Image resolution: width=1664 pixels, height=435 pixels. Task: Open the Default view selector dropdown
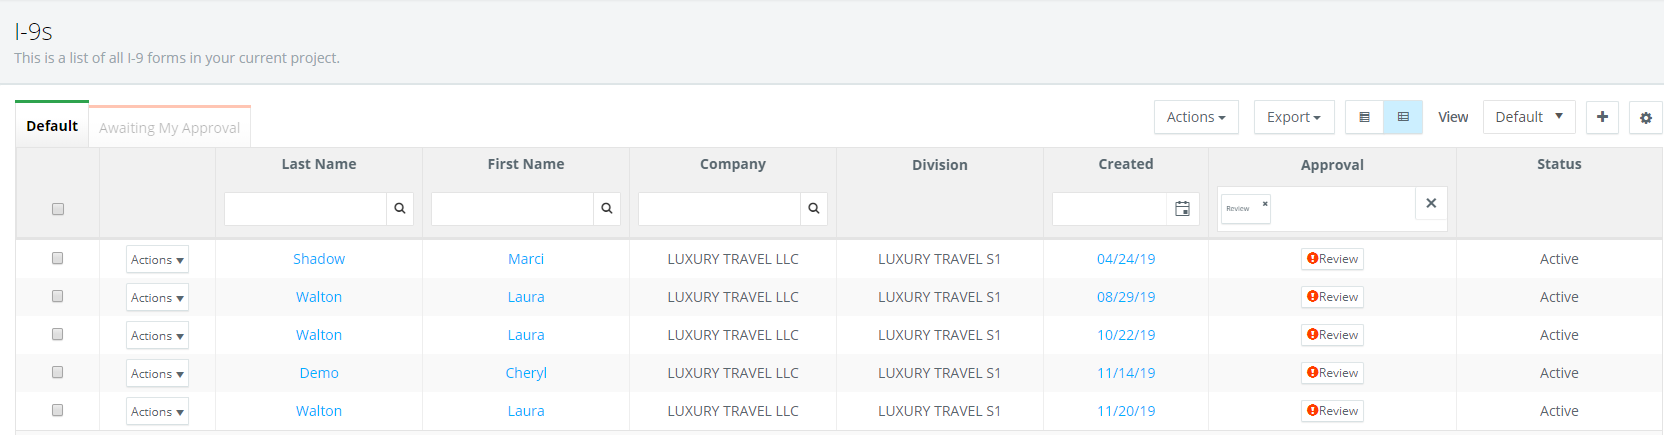tap(1528, 117)
